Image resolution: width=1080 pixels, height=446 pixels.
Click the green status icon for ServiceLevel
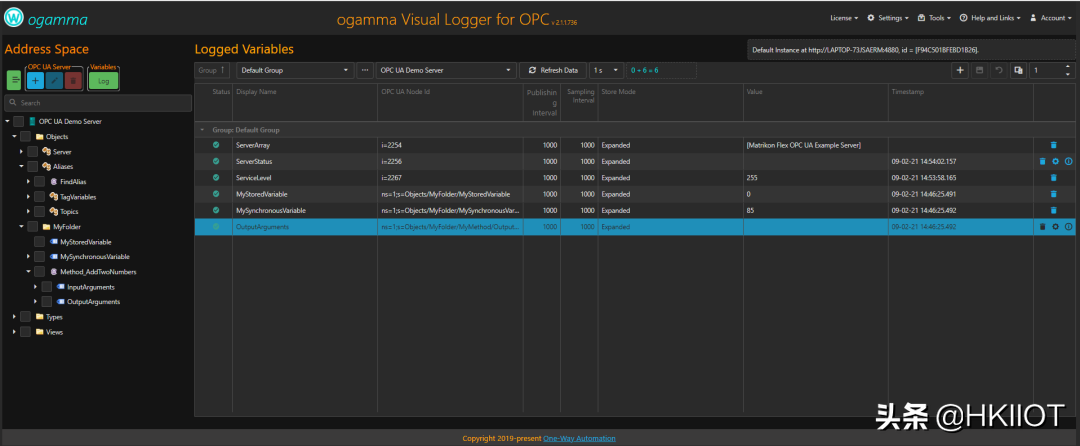click(216, 178)
